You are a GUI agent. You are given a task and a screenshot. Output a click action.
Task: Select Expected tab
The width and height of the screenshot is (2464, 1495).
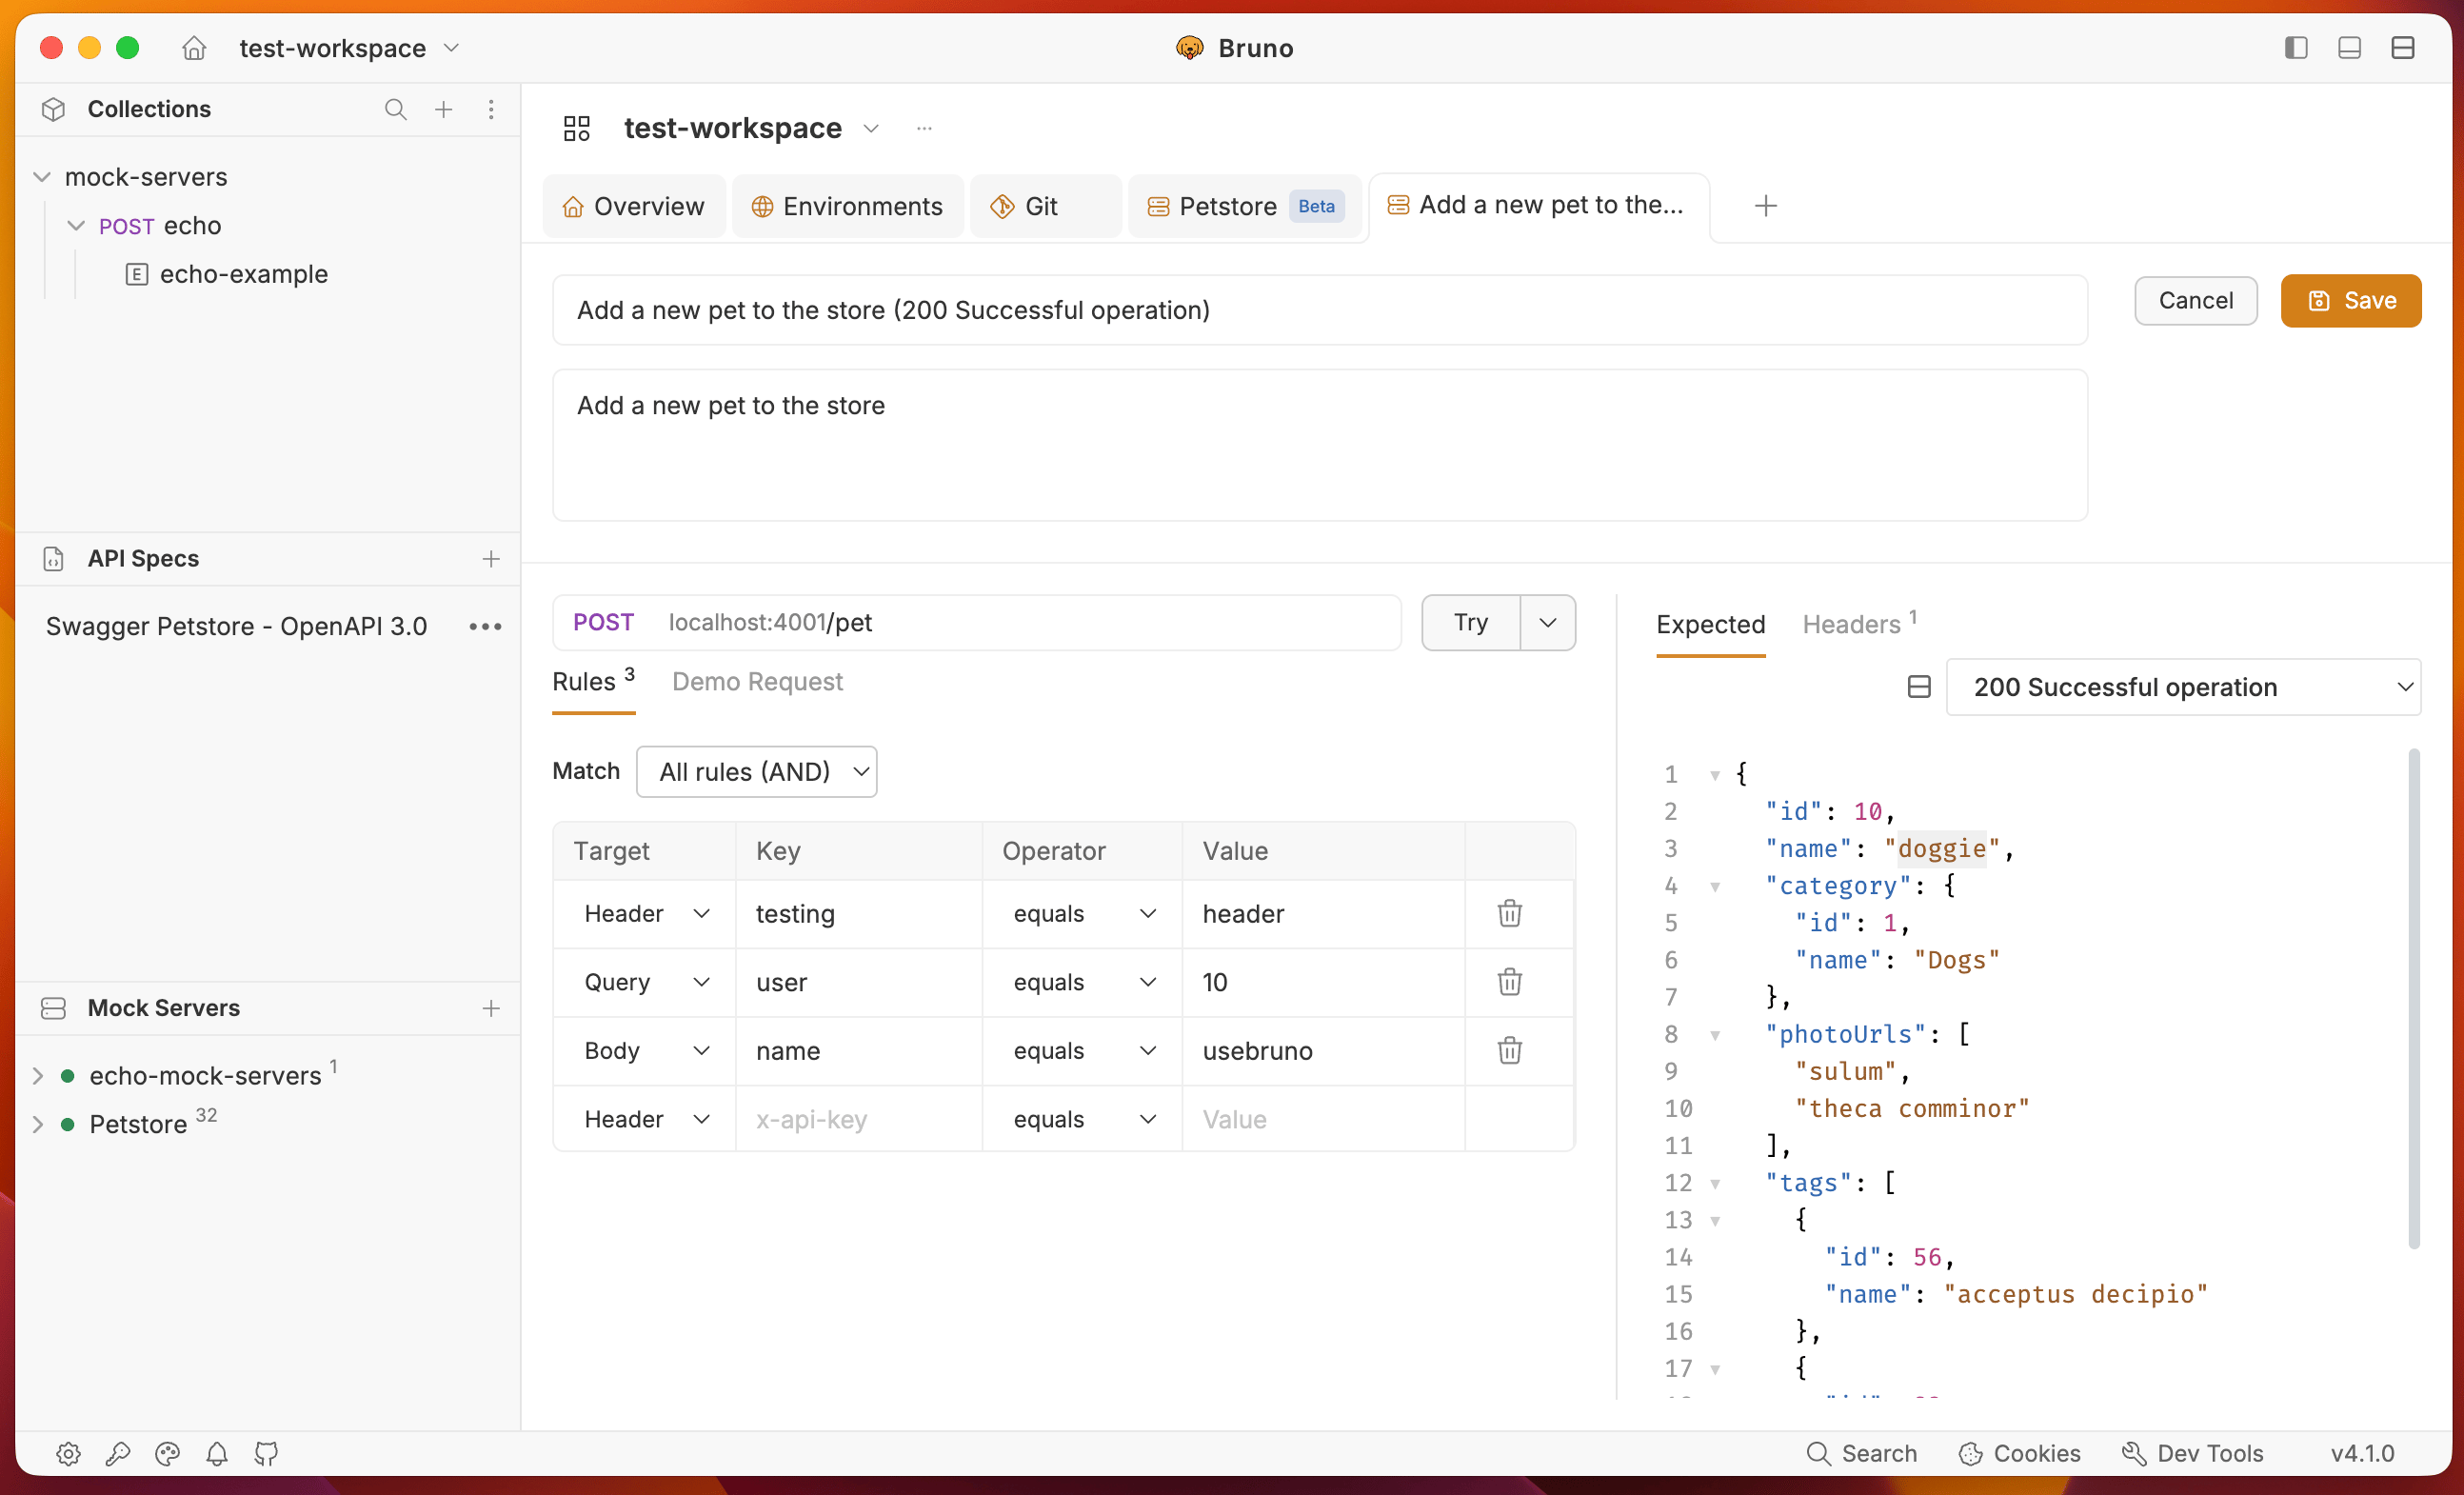(x=1711, y=624)
